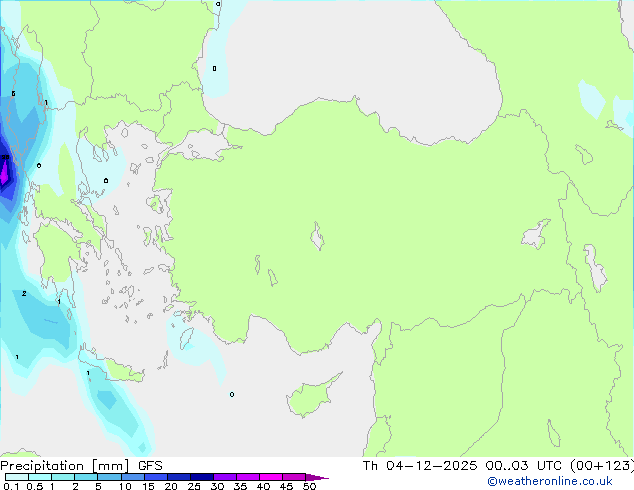
Task: Choose the 20–25 mm legend color swatch
Action: coord(178,477)
